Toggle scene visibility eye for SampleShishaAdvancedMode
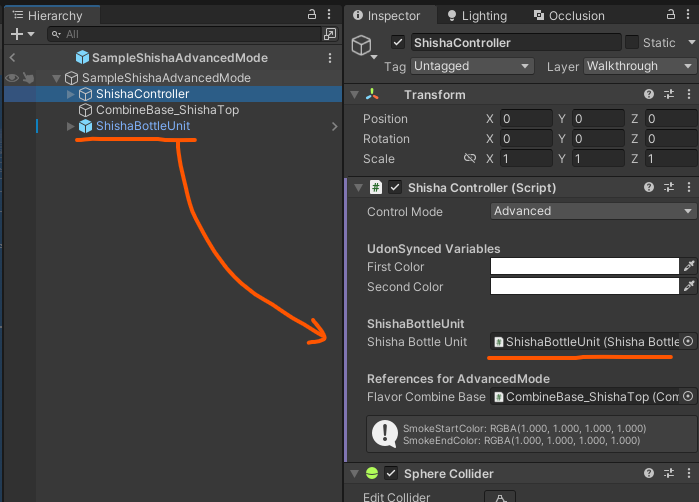699x502 pixels. (x=12, y=78)
